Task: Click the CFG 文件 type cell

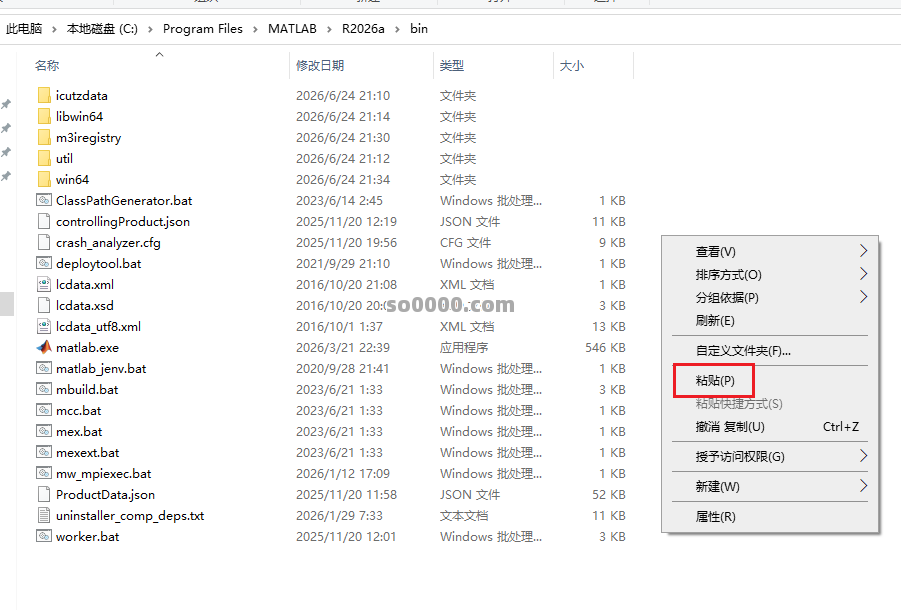Action: (465, 242)
